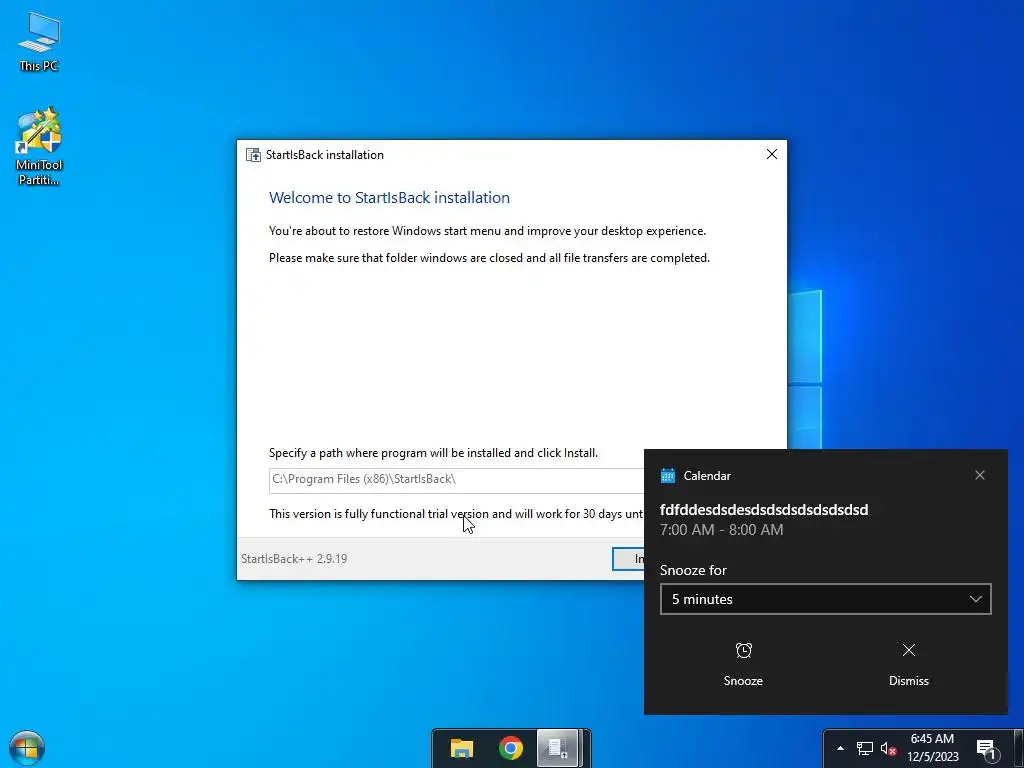
Task: Click the 7:00 AM - 8:00 AM event time
Action: point(722,530)
